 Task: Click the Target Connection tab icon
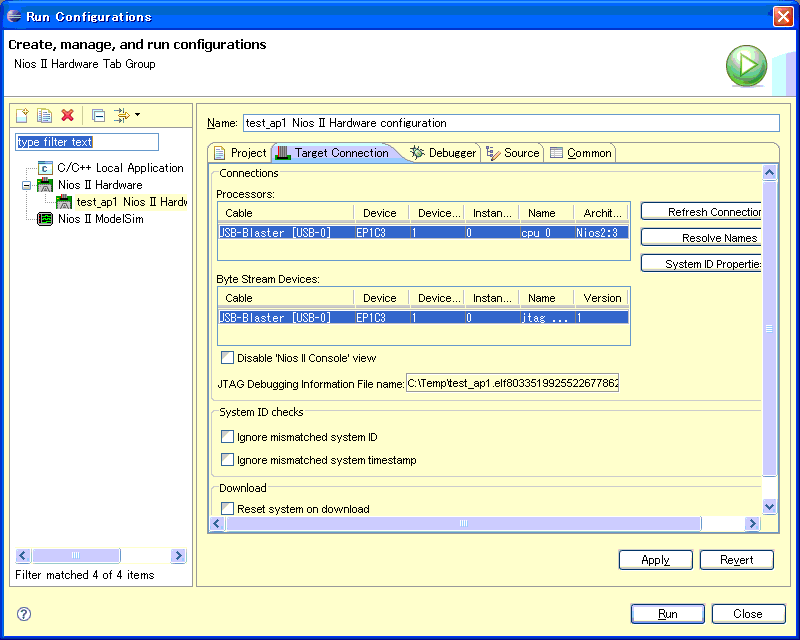coord(283,153)
